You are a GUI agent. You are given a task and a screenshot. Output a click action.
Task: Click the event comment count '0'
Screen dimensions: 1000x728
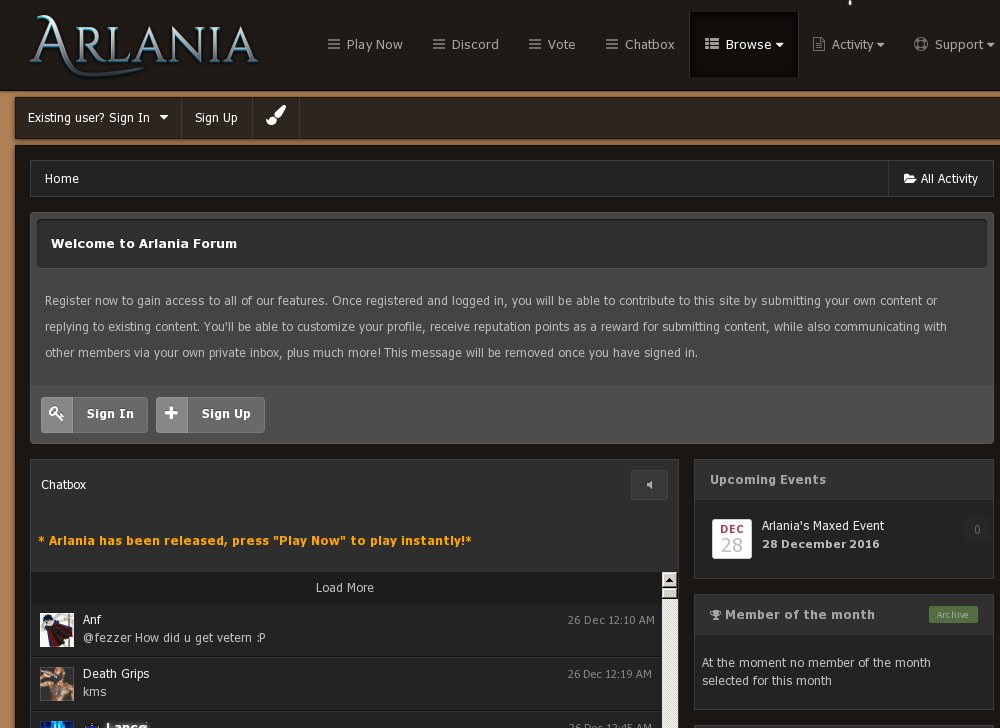pos(977,530)
